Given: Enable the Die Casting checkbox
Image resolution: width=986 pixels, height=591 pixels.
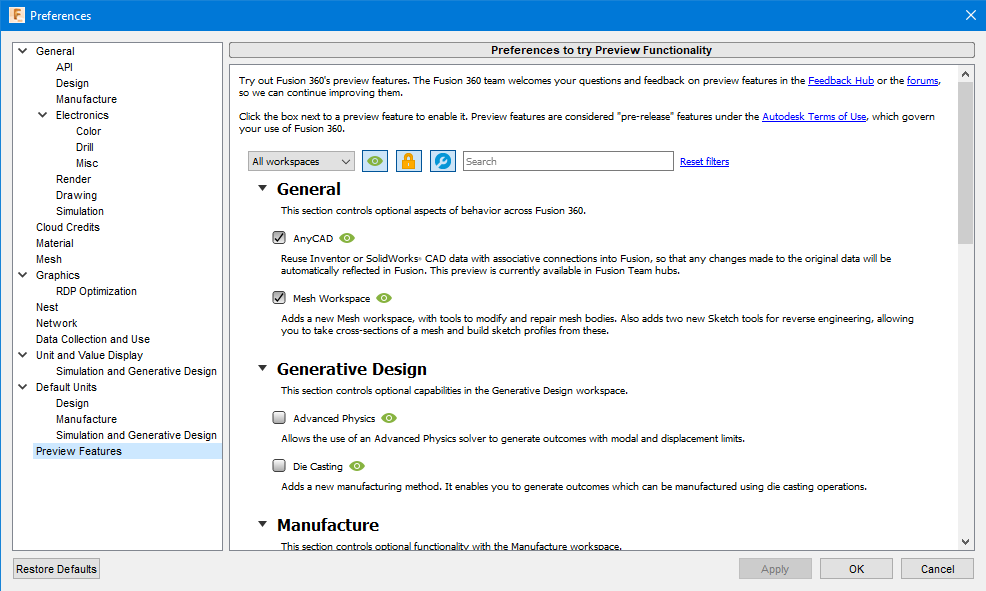Looking at the screenshot, I should pyautogui.click(x=279, y=465).
